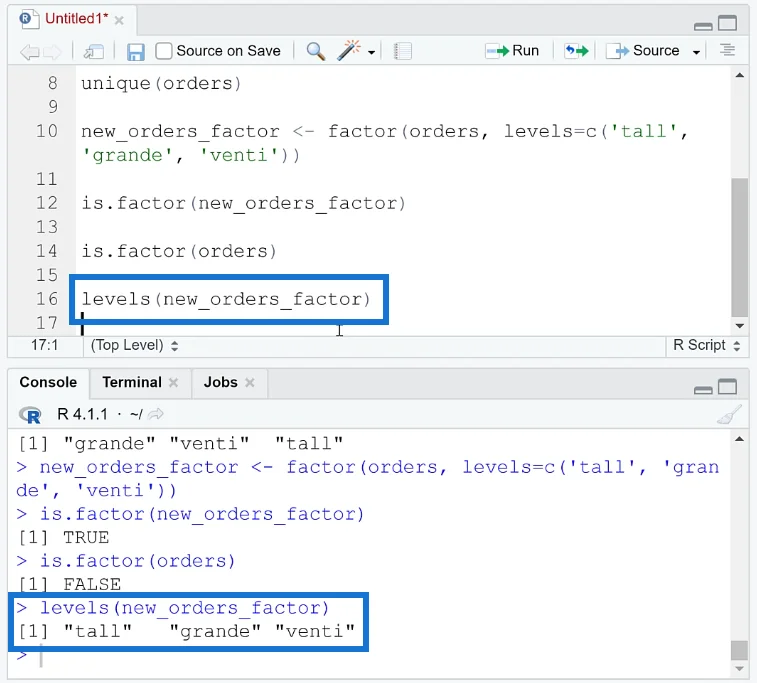Clear console with broom icon

[x=729, y=415]
